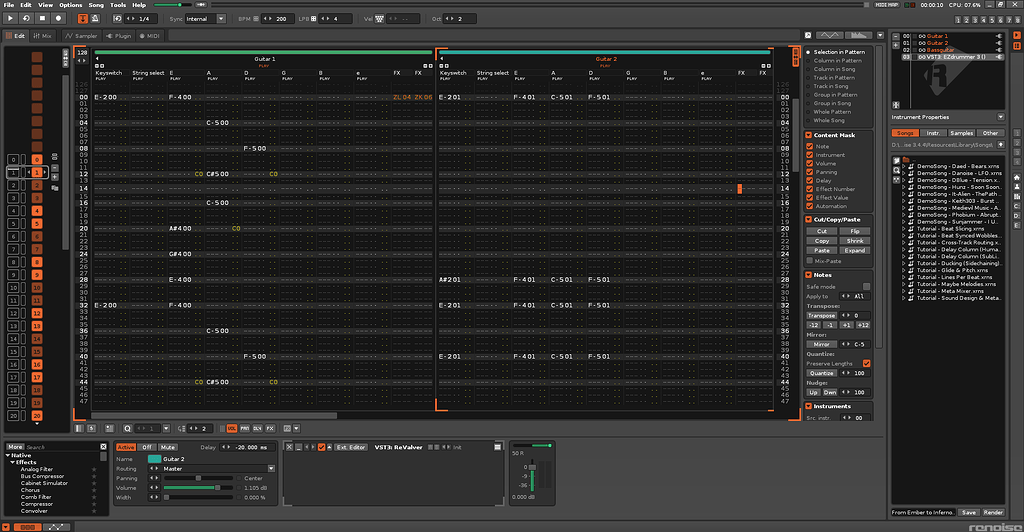
Task: Start song playback with the Play button
Action: (10, 19)
